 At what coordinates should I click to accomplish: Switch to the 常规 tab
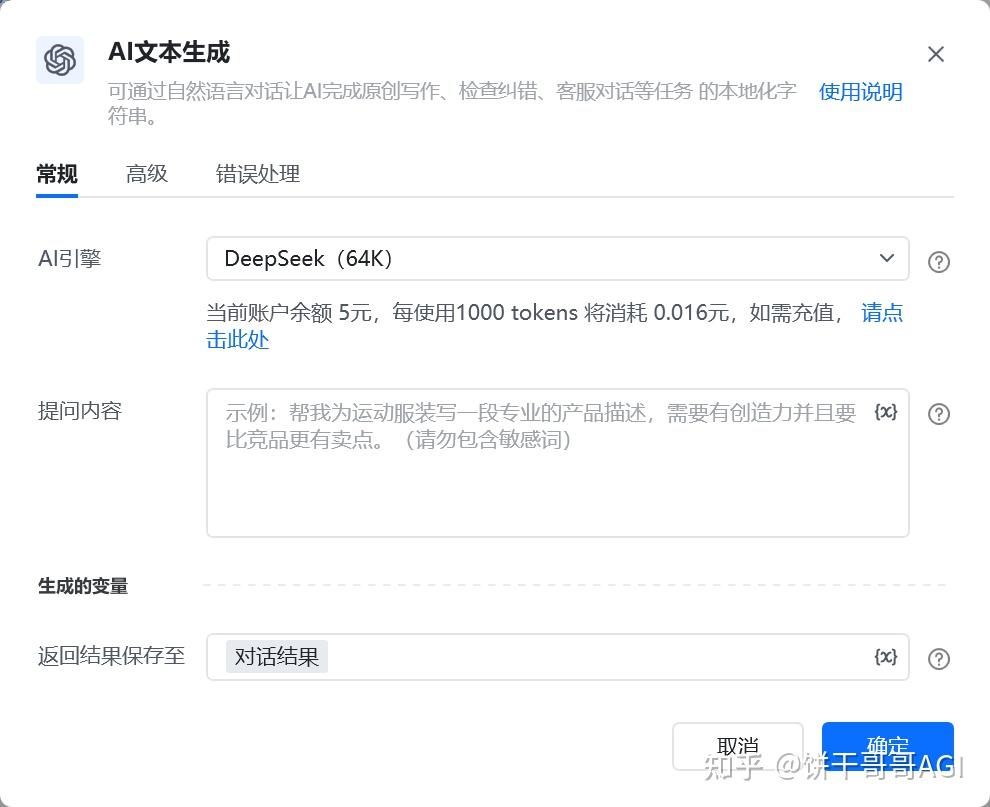click(57, 174)
